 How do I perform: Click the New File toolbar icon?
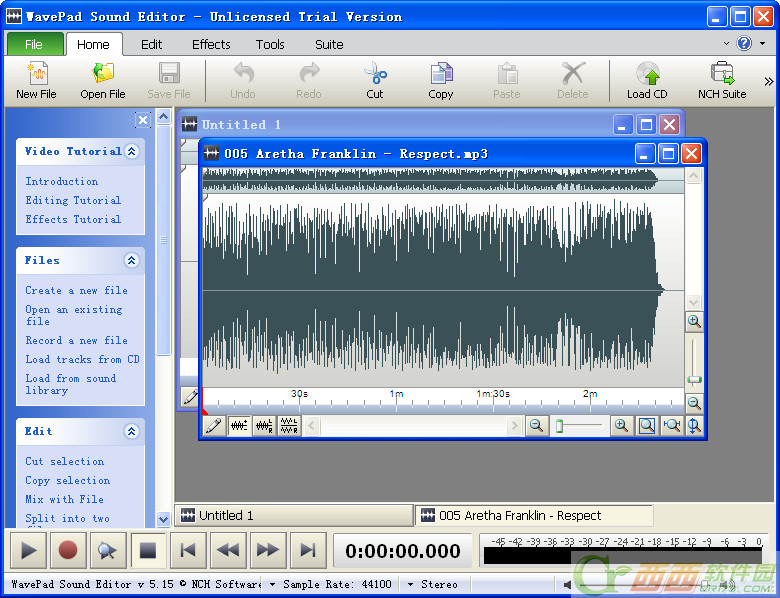[37, 81]
